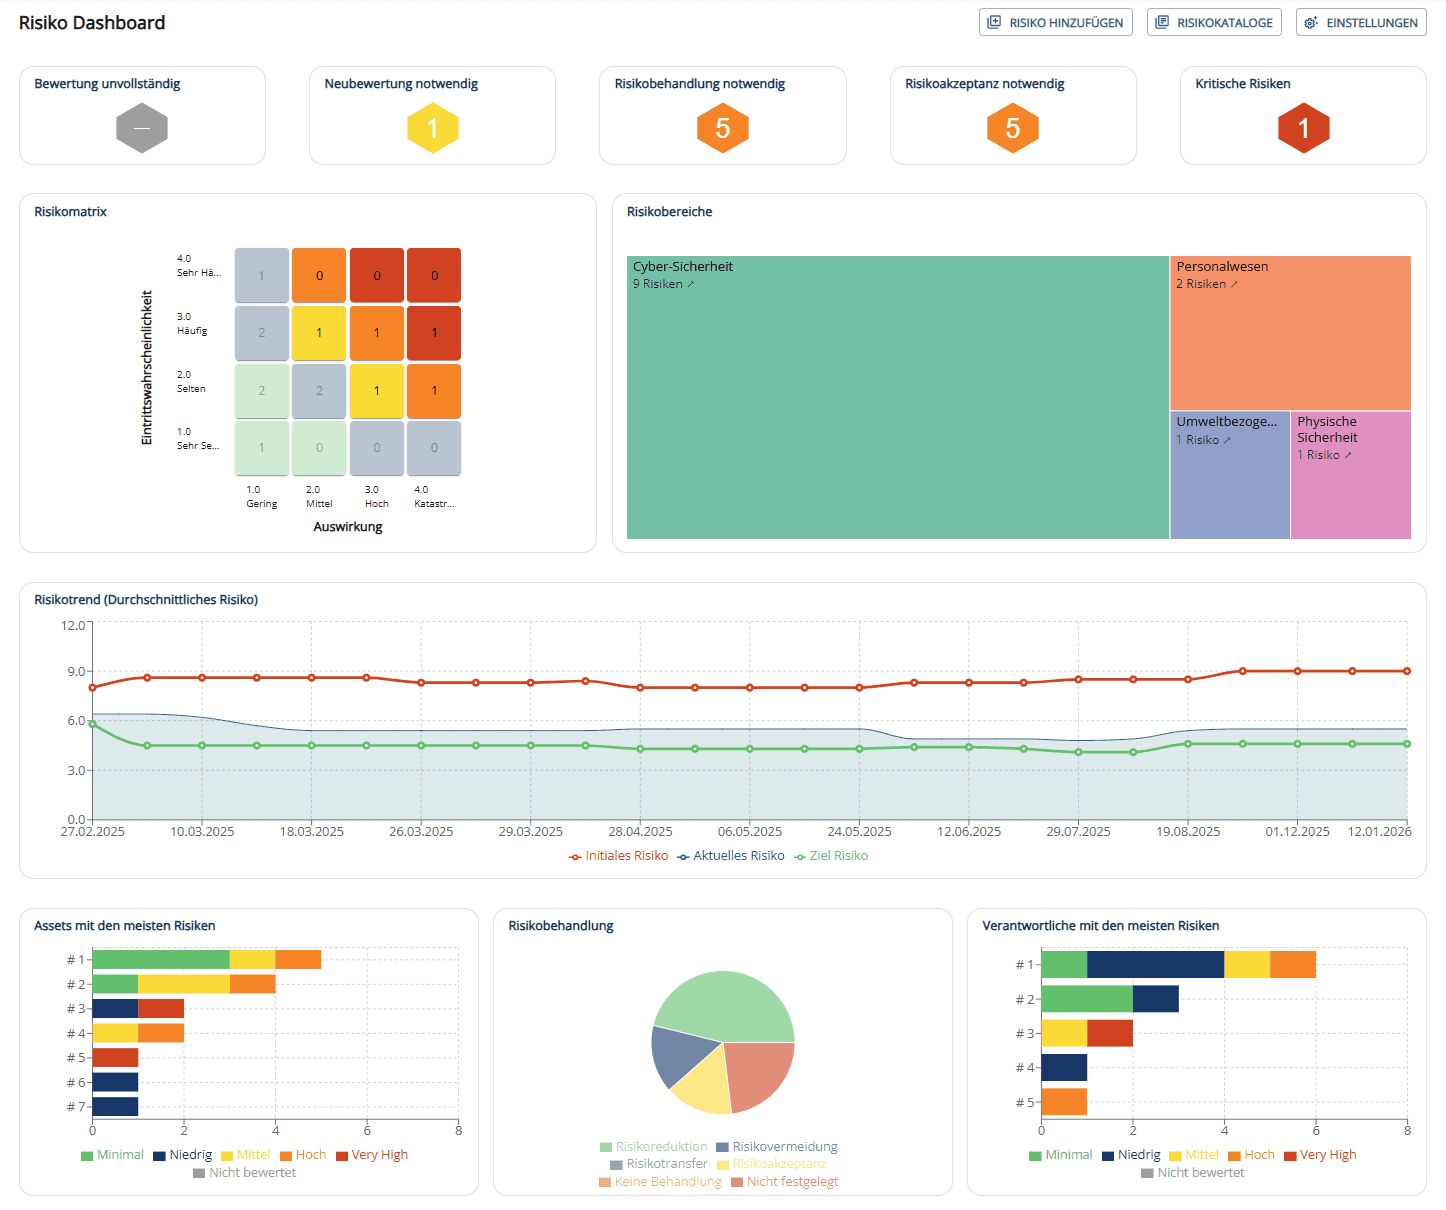Toggle the "Initiales Risiko" legend entry
This screenshot has height=1210, width=1446.
point(618,855)
